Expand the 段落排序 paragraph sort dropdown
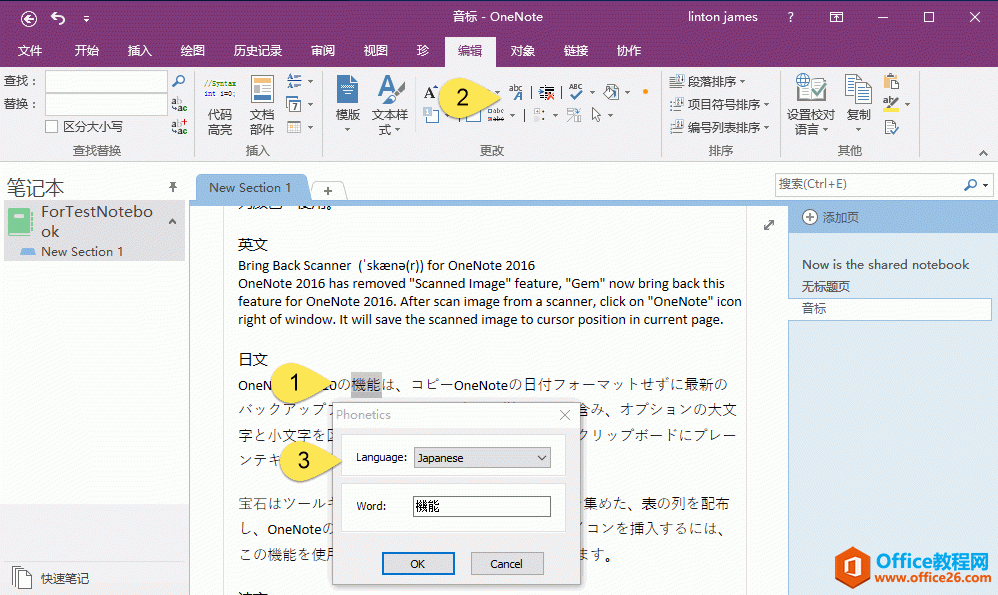The height and width of the screenshot is (595, 998). (743, 81)
